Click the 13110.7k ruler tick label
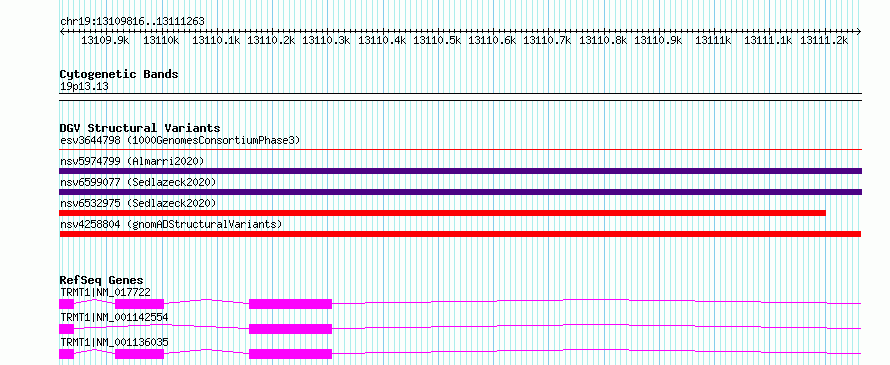Screen dimensions: 890x365 (x=547, y=40)
